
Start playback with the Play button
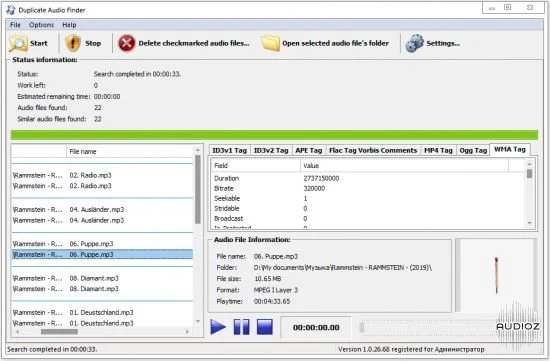pyautogui.click(x=218, y=327)
